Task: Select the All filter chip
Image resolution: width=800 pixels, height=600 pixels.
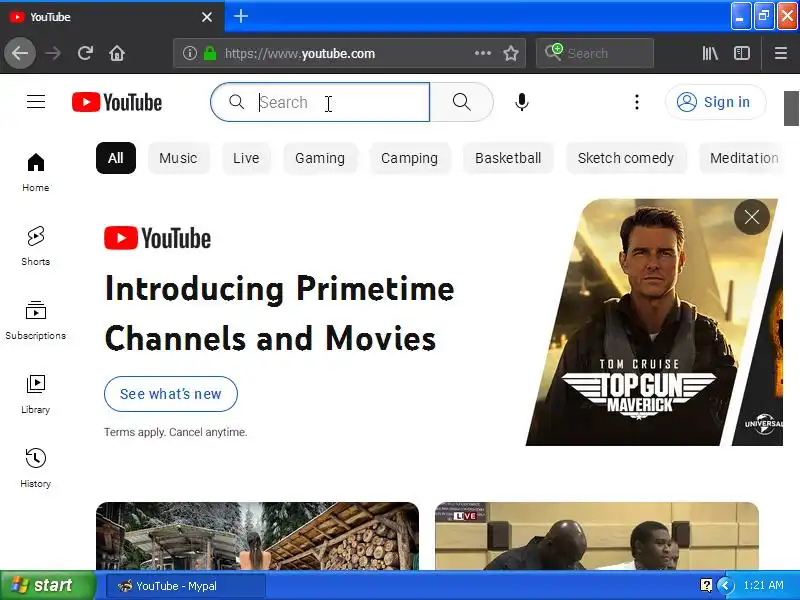Action: tap(116, 158)
